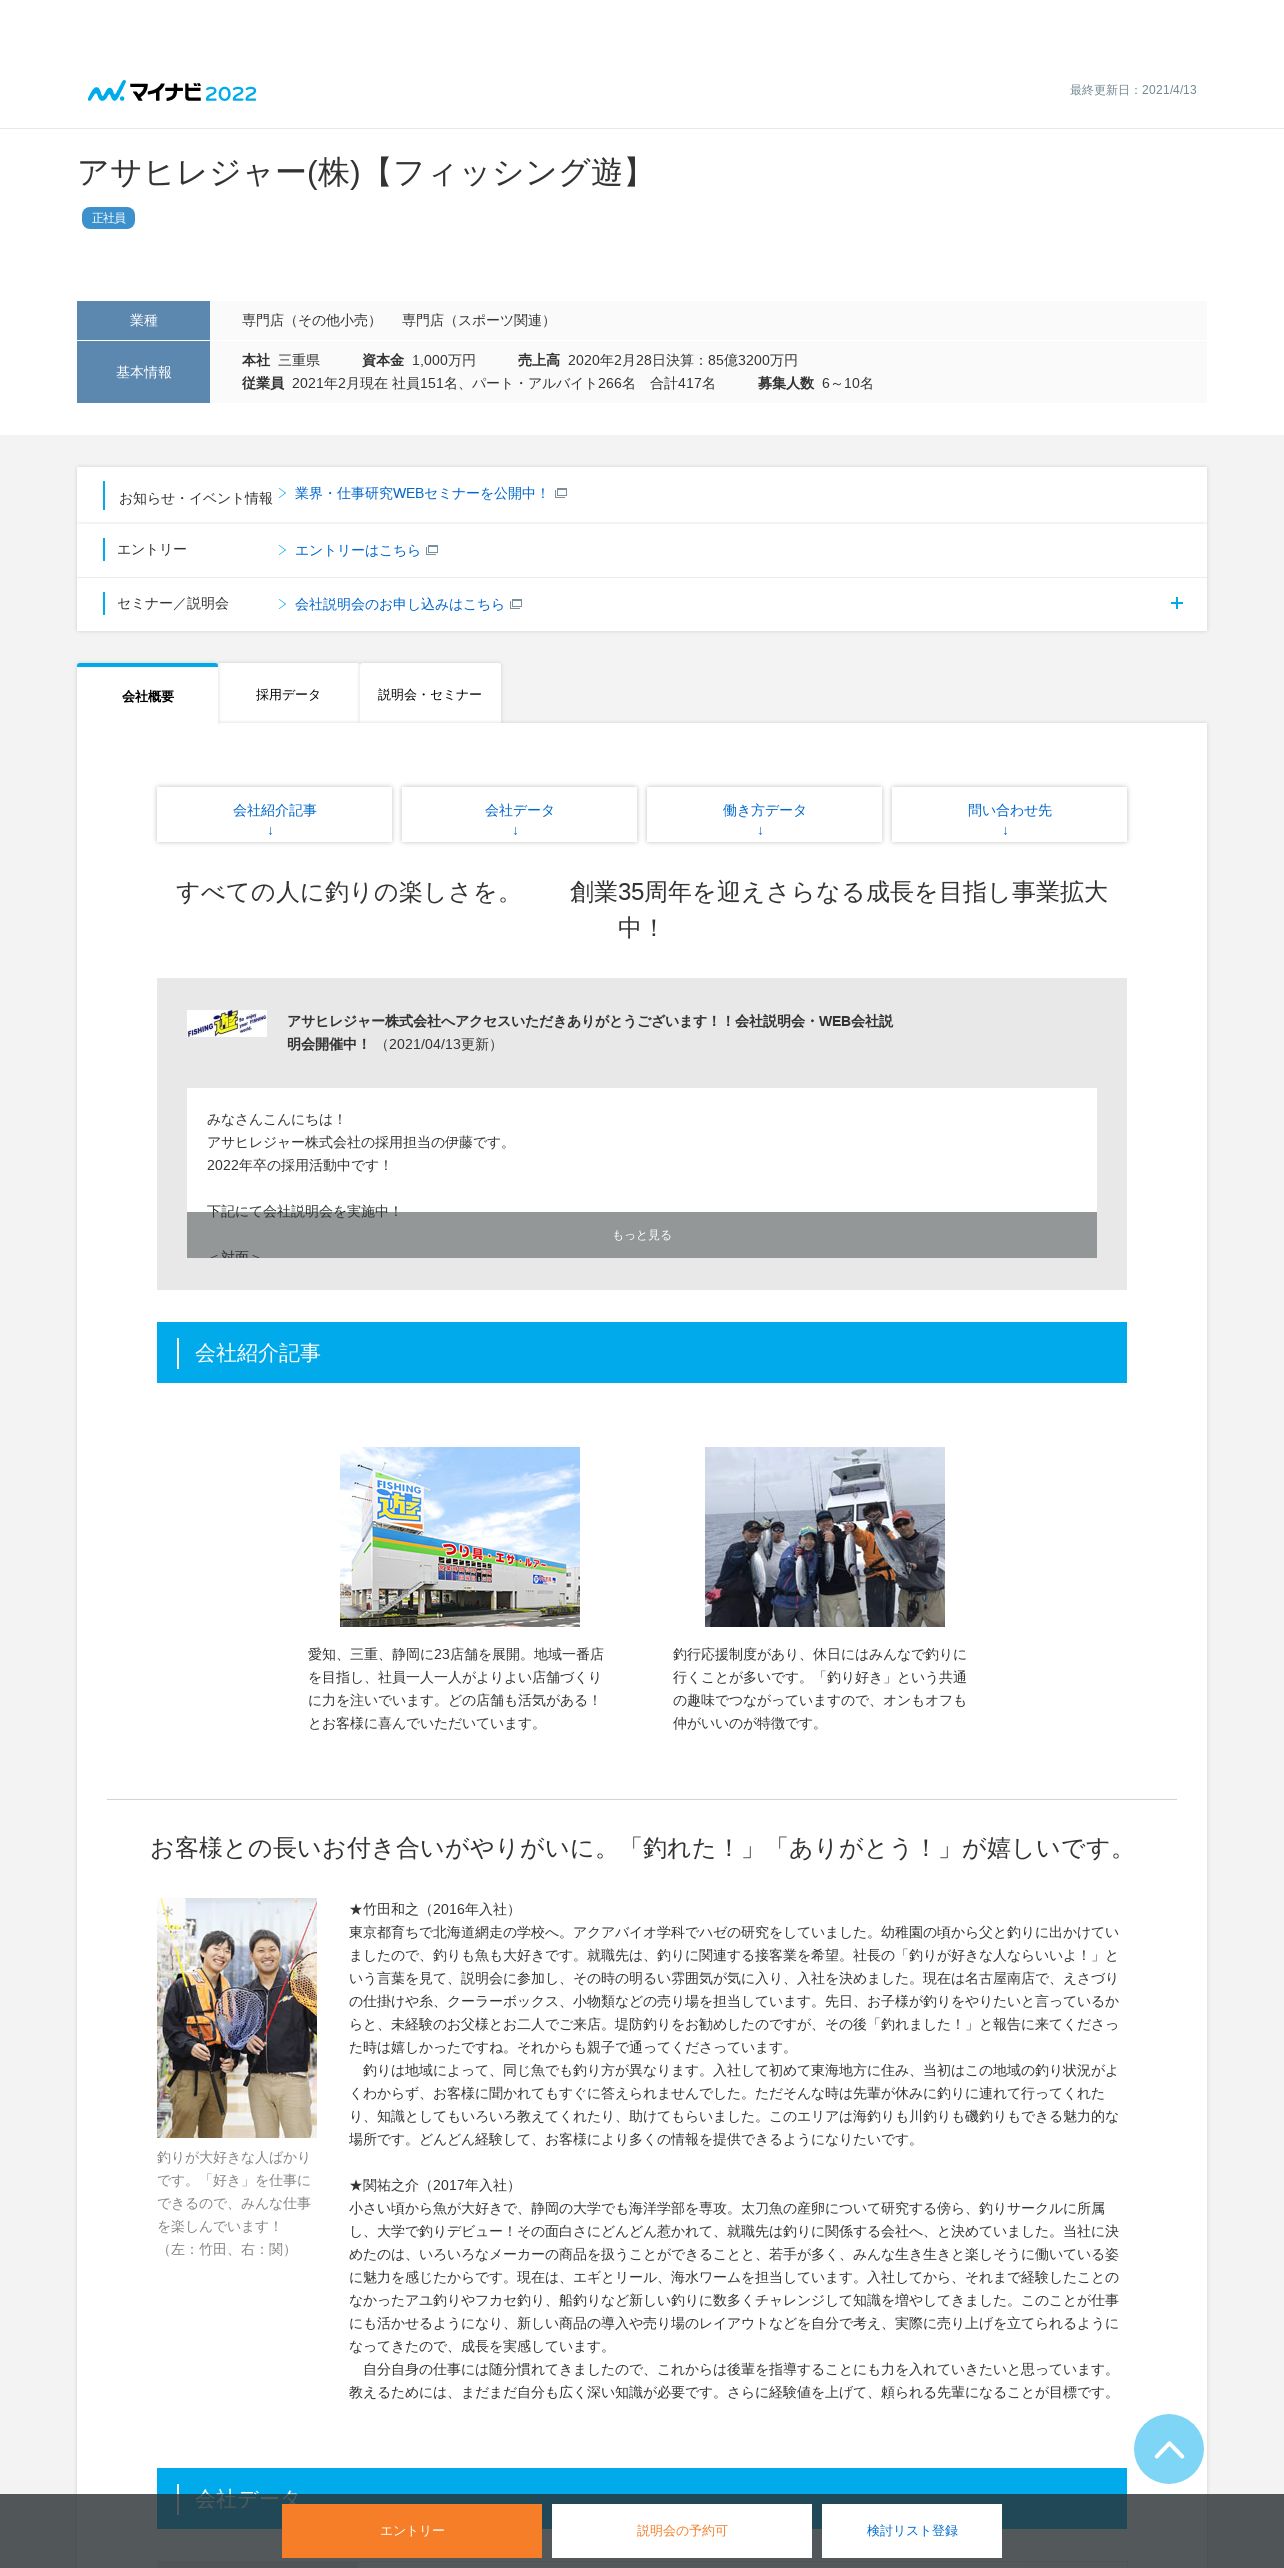This screenshot has width=1284, height=2568.
Task: Click the Fishing 遊 store building photo
Action: coord(460,1537)
